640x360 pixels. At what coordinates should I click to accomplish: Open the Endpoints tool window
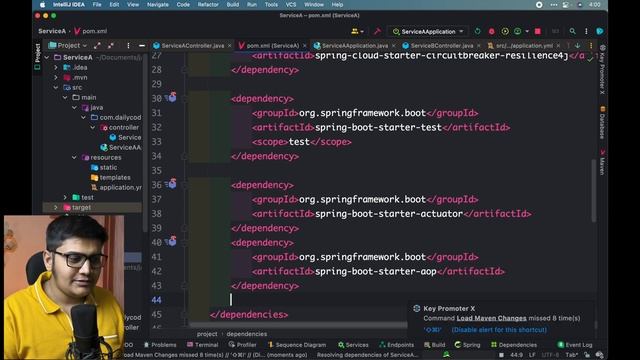coord(397,345)
